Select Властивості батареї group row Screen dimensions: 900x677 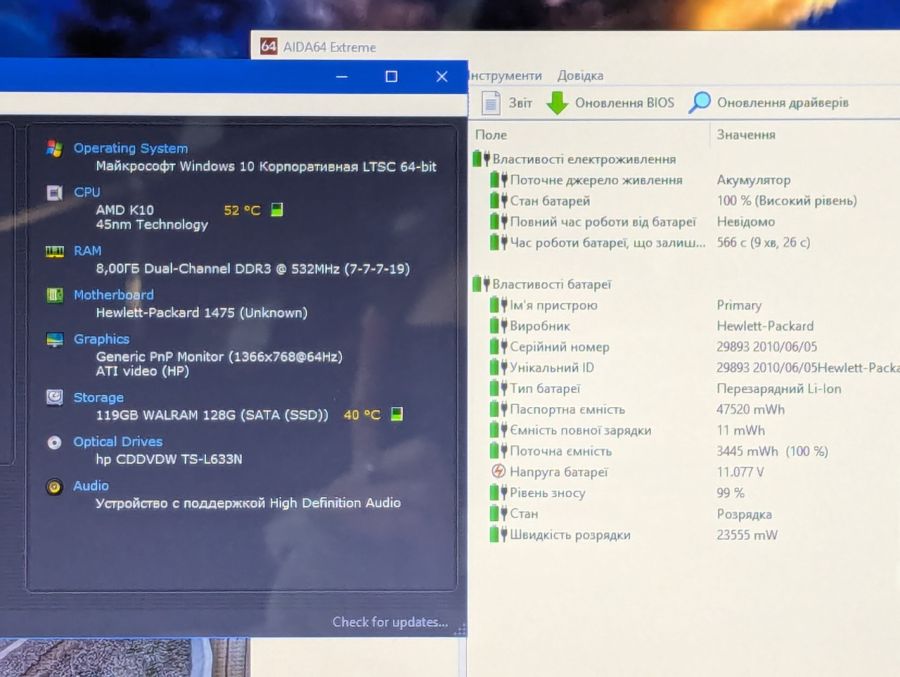click(x=542, y=284)
